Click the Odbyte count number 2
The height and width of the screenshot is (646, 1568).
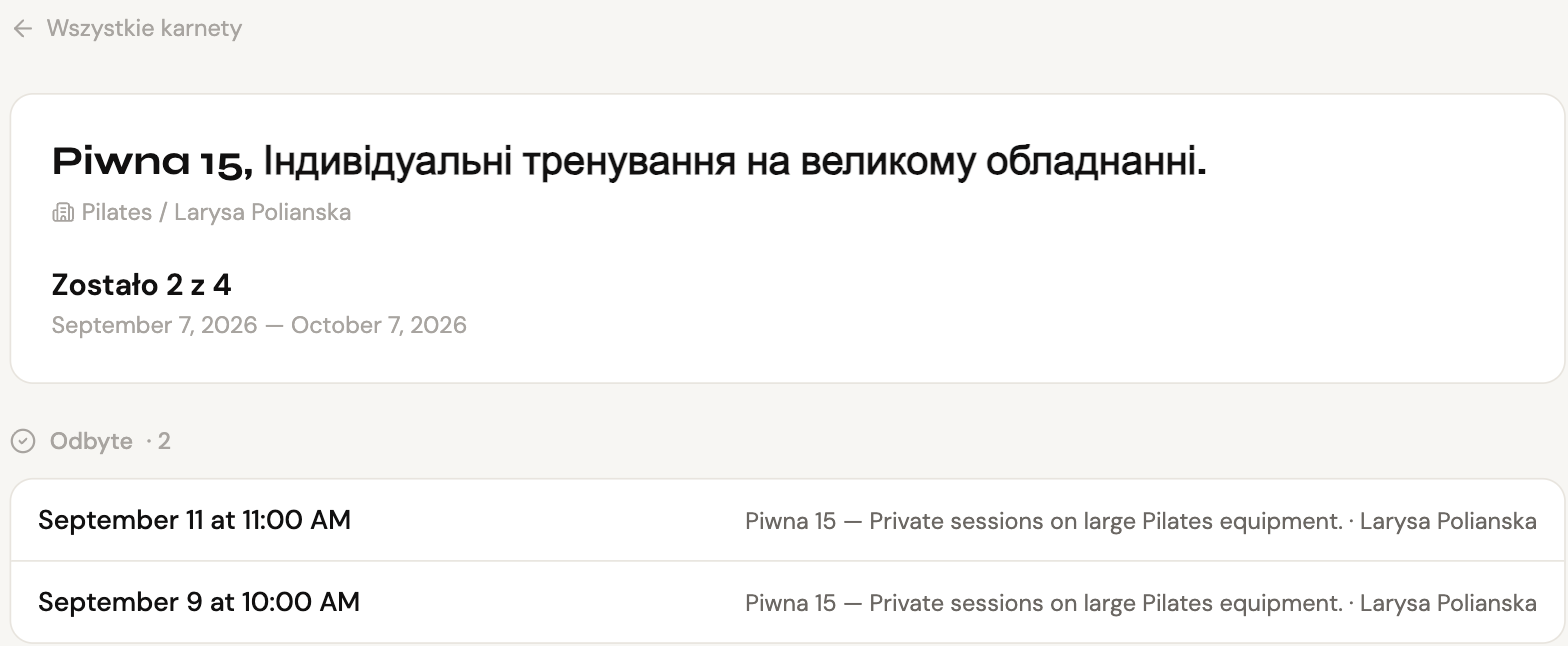pos(164,441)
